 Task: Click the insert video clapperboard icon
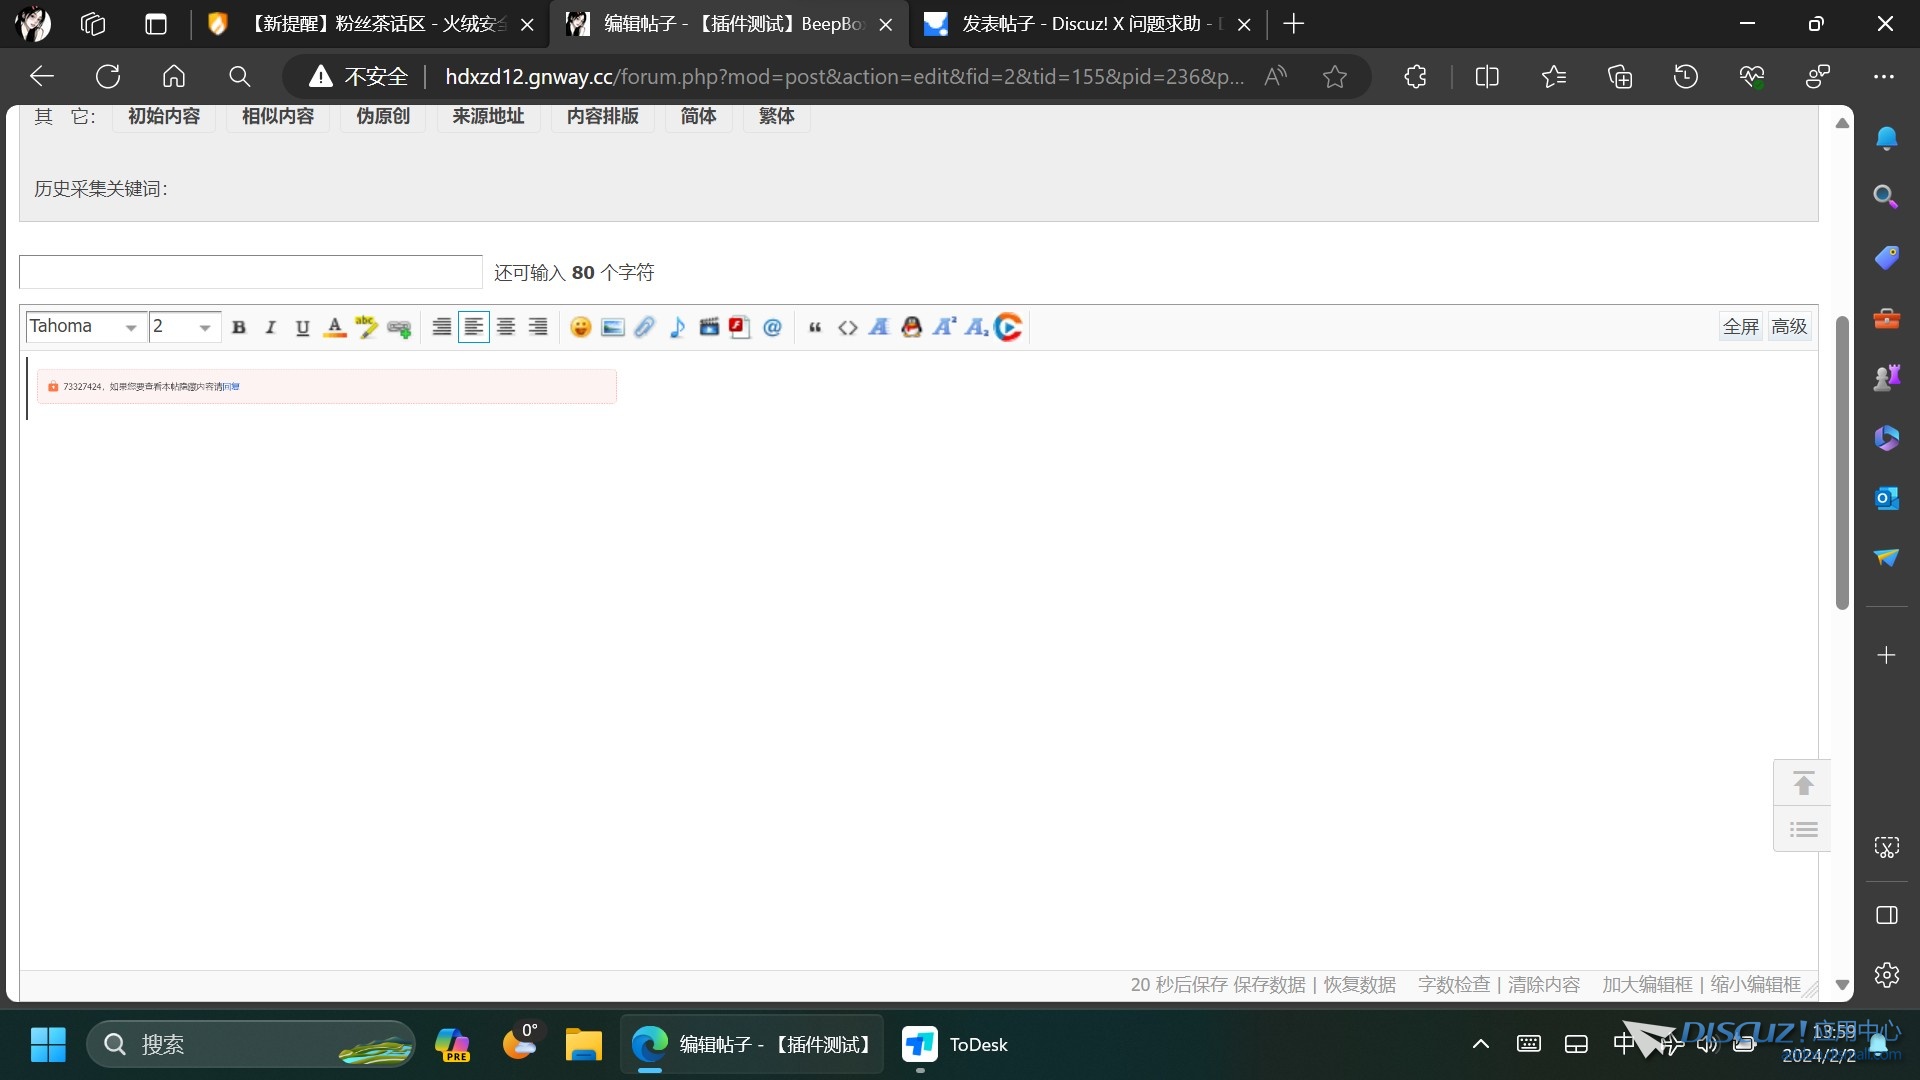click(x=709, y=327)
